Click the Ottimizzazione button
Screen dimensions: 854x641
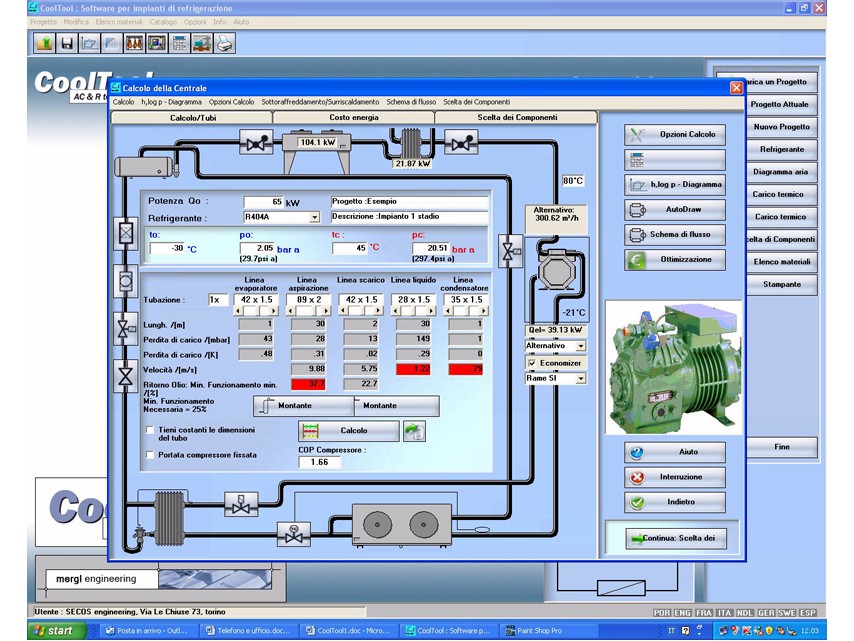tap(675, 260)
